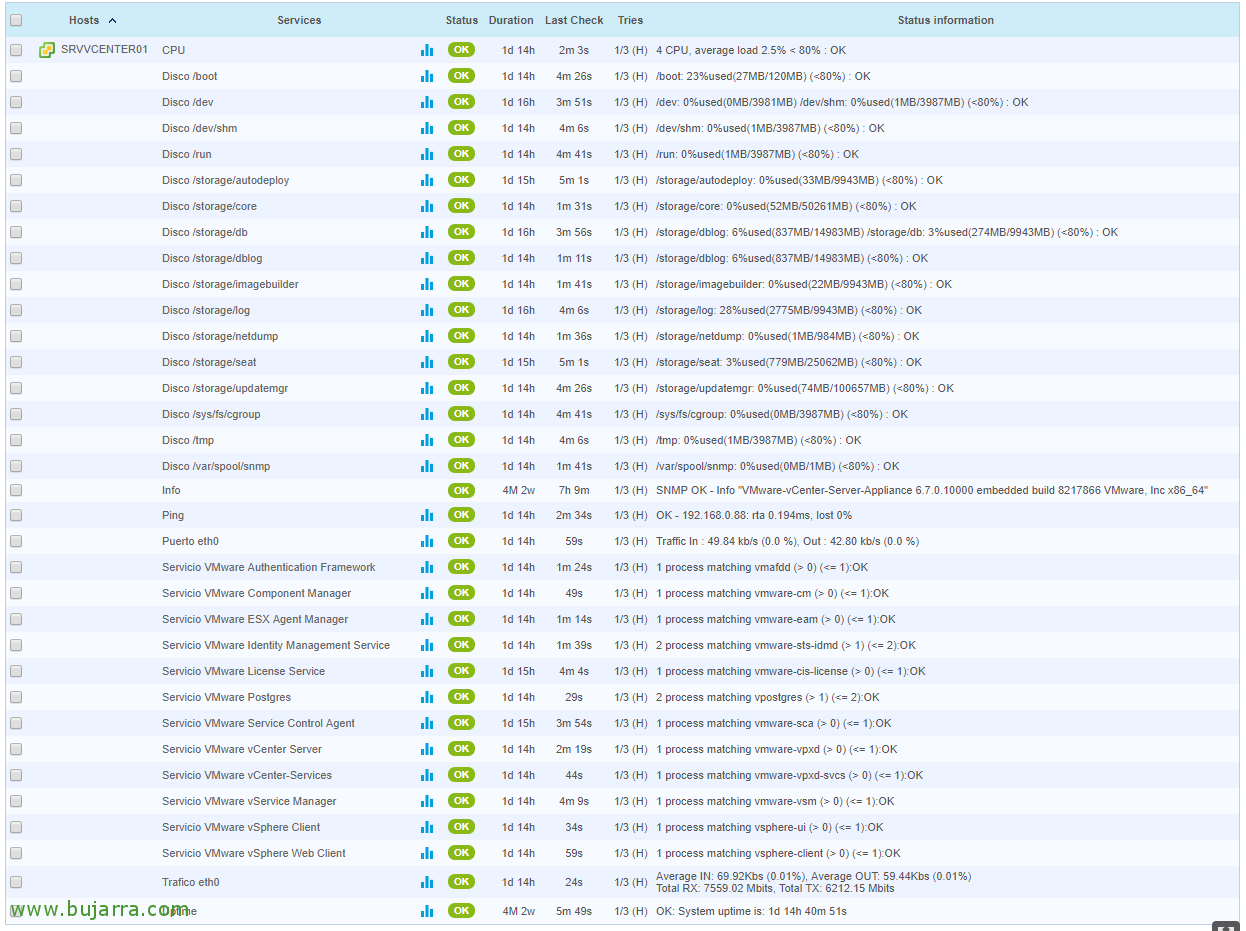The width and height of the screenshot is (1246, 931).
Task: Open the graph icon for Disco /run
Action: [x=427, y=153]
